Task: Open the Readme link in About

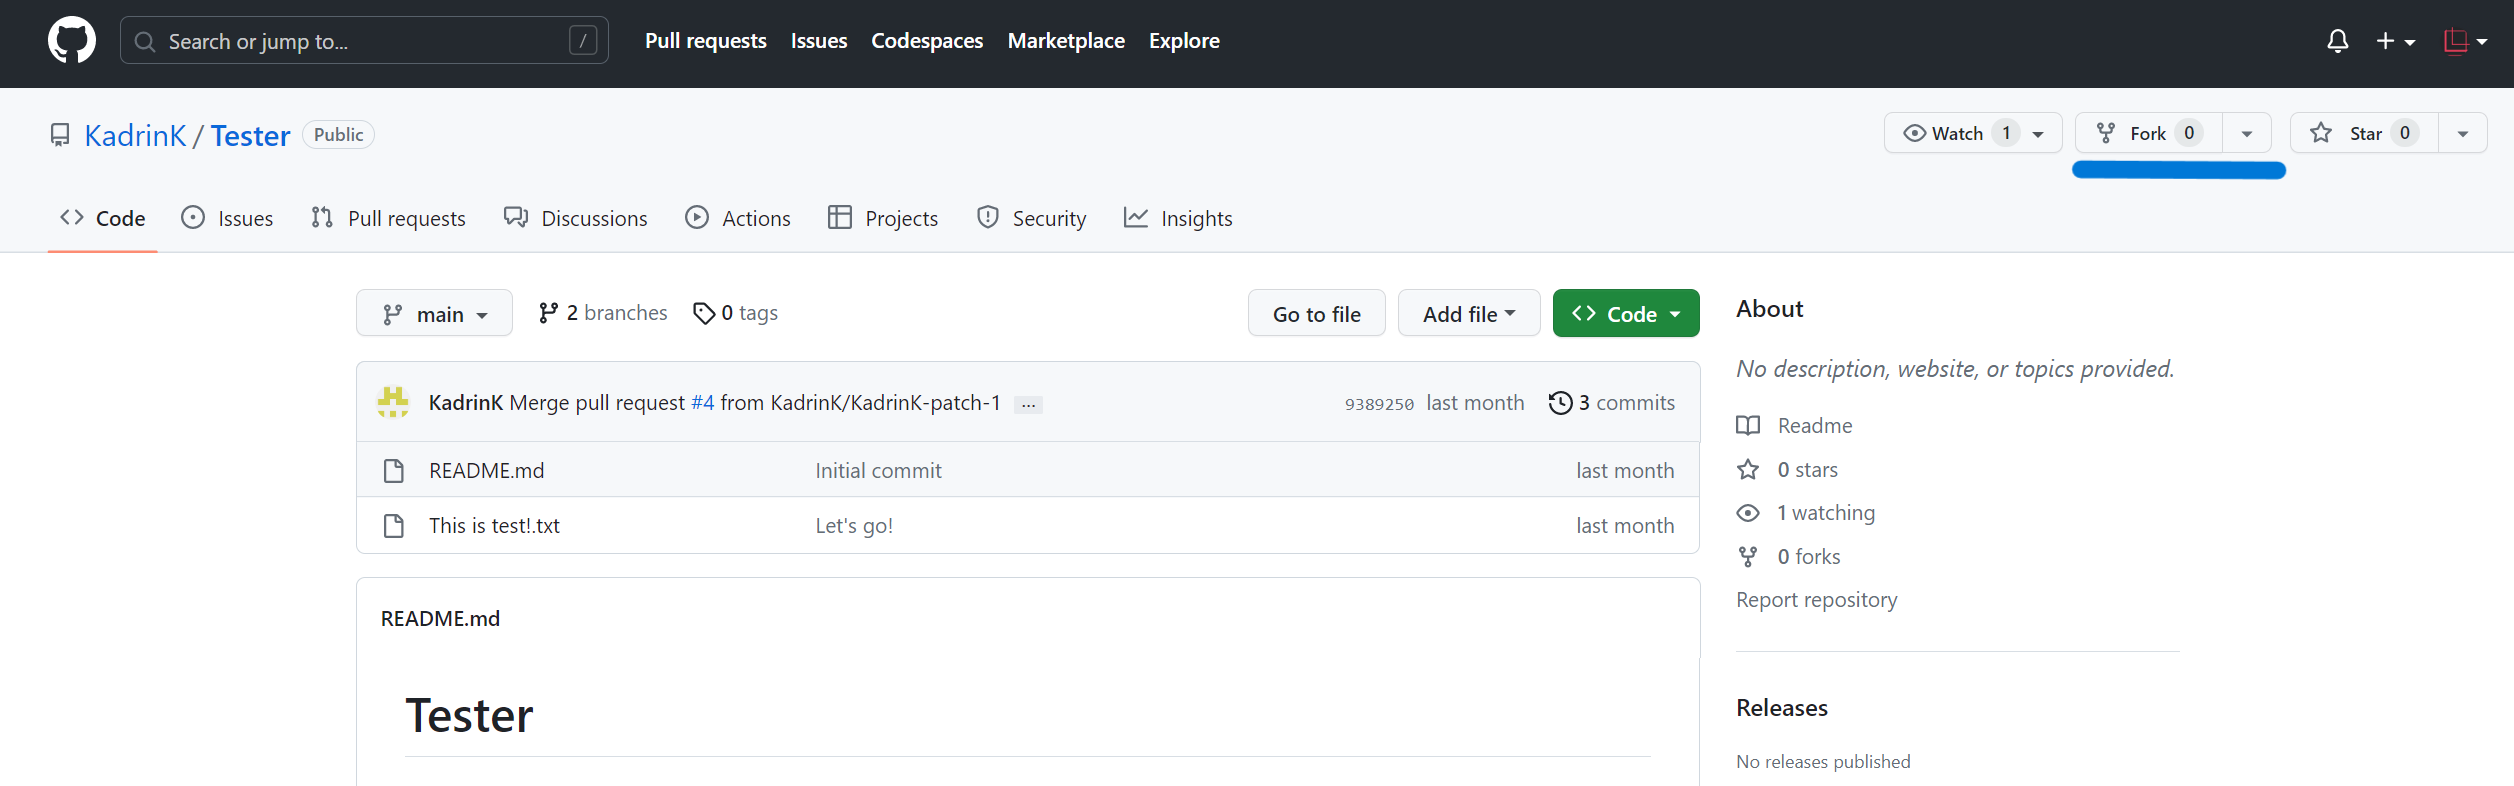Action: (x=1815, y=425)
